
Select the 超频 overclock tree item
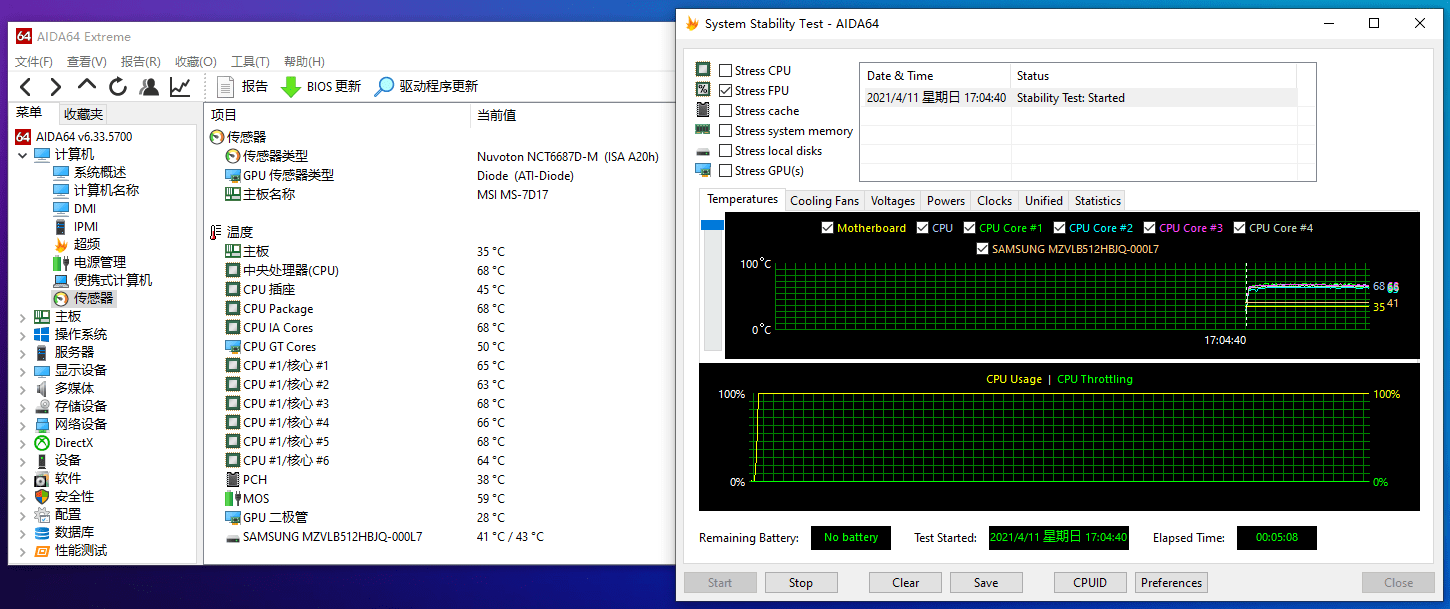coord(87,244)
